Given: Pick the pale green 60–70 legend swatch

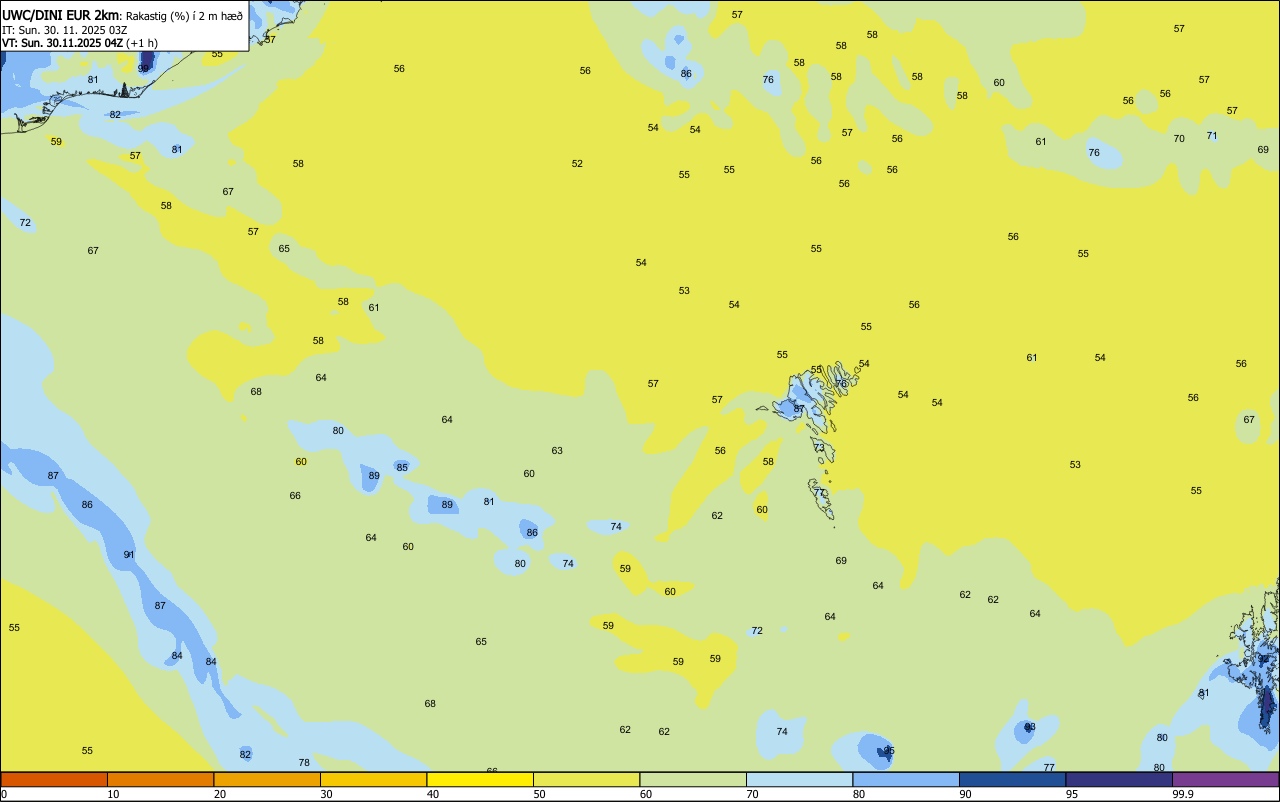Looking at the screenshot, I should pyautogui.click(x=693, y=779).
